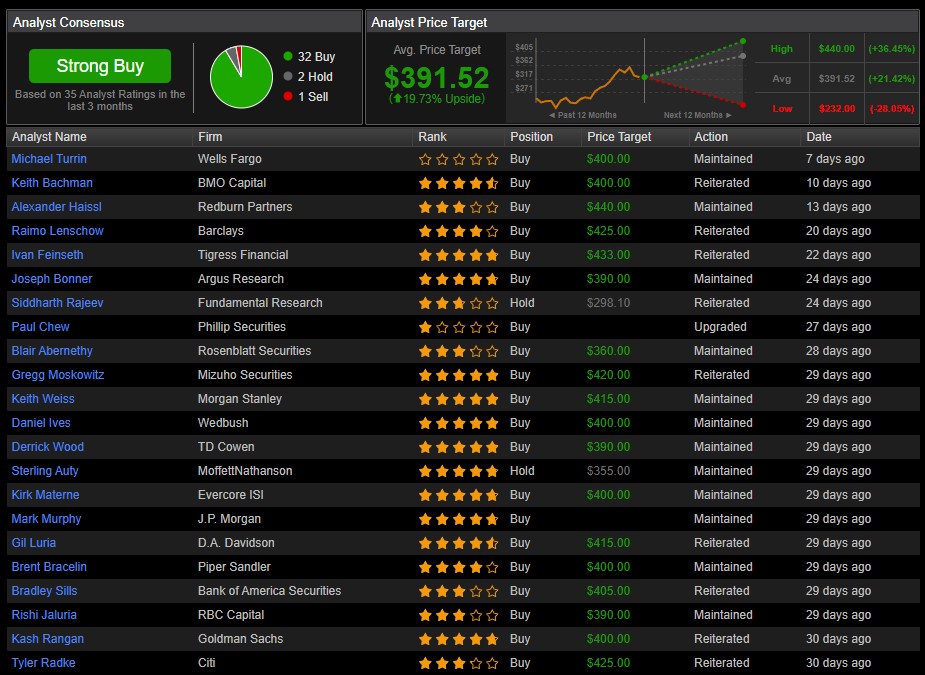Open Ivan Feinseth analyst link

pos(47,255)
